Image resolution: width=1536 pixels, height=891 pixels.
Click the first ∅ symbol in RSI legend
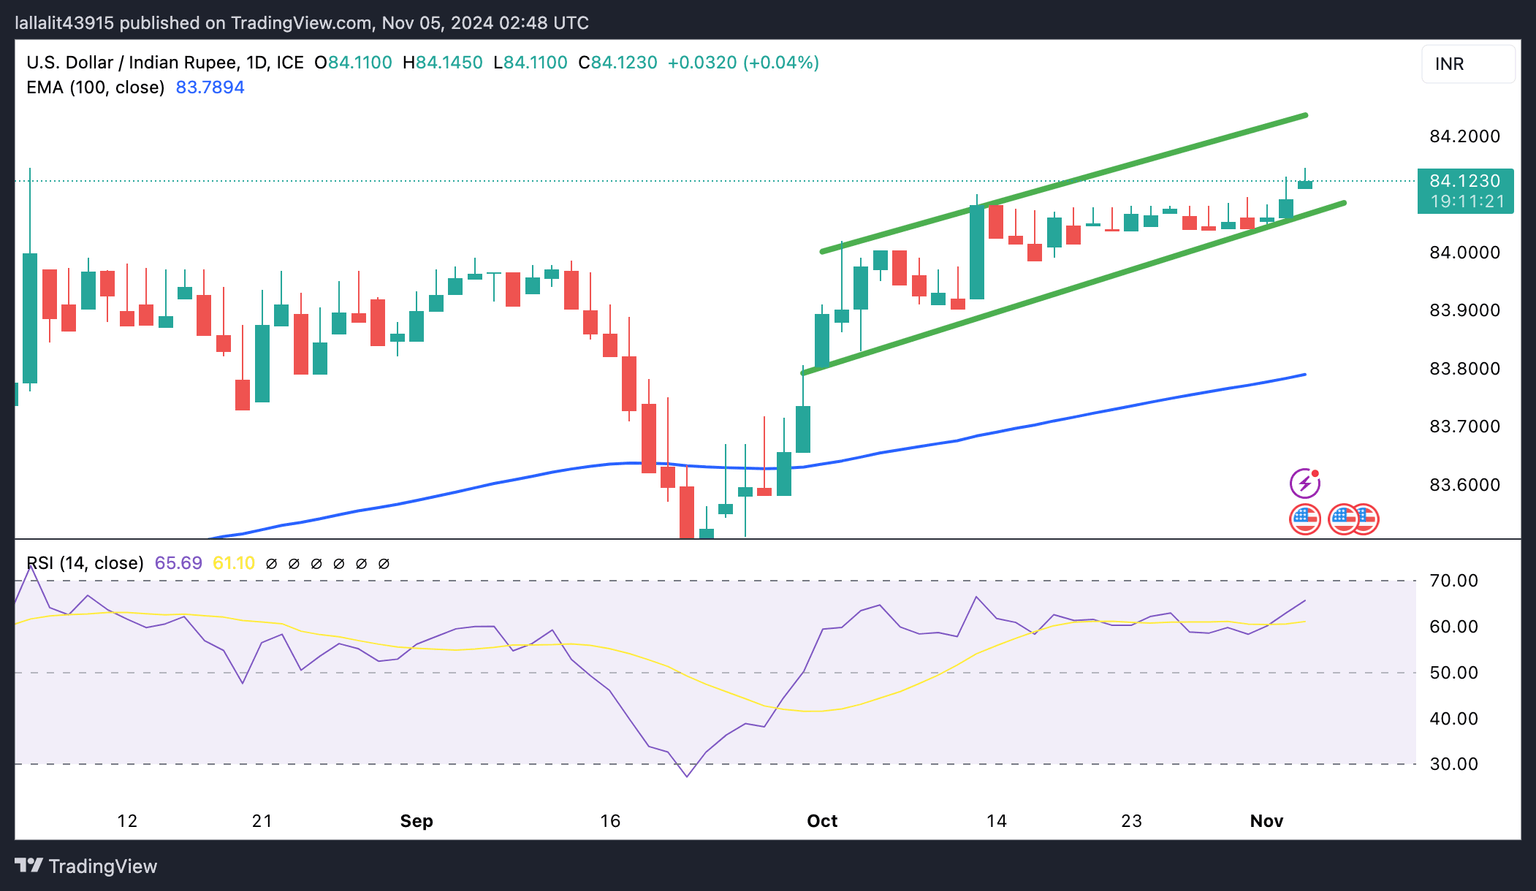coord(271,564)
